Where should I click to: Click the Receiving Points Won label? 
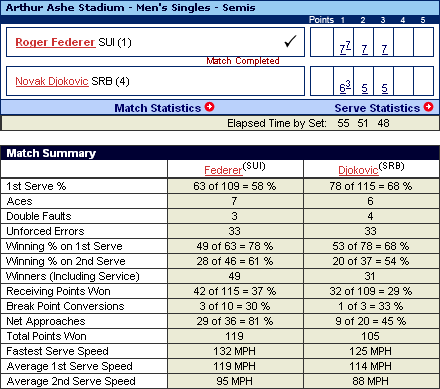[x=58, y=291]
